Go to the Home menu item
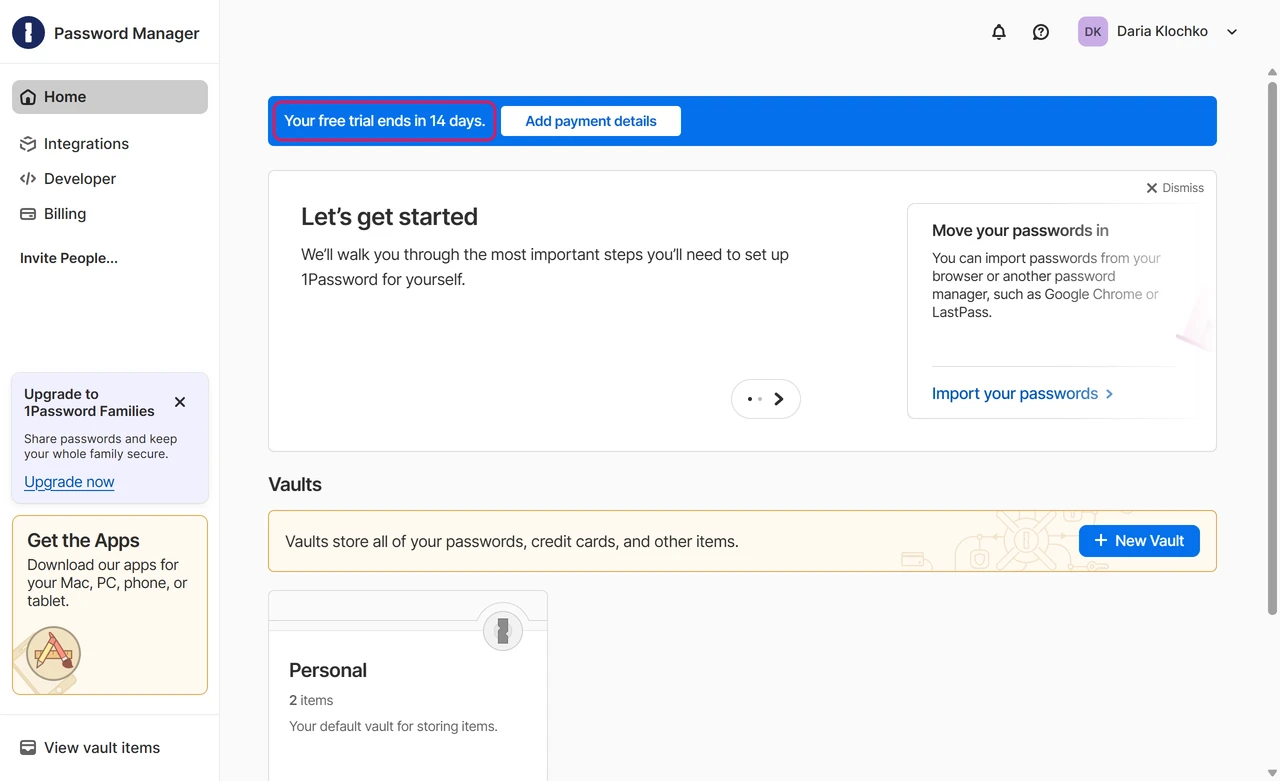 click(x=110, y=97)
